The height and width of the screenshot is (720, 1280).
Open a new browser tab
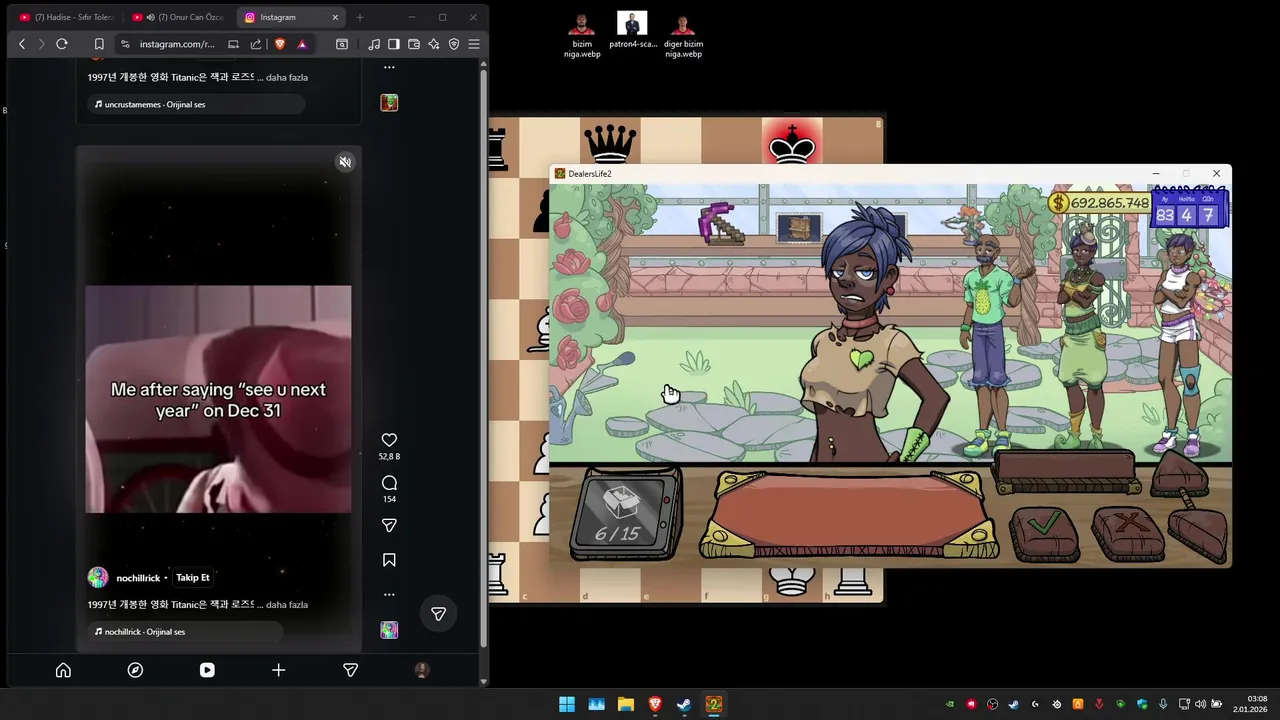tap(360, 17)
